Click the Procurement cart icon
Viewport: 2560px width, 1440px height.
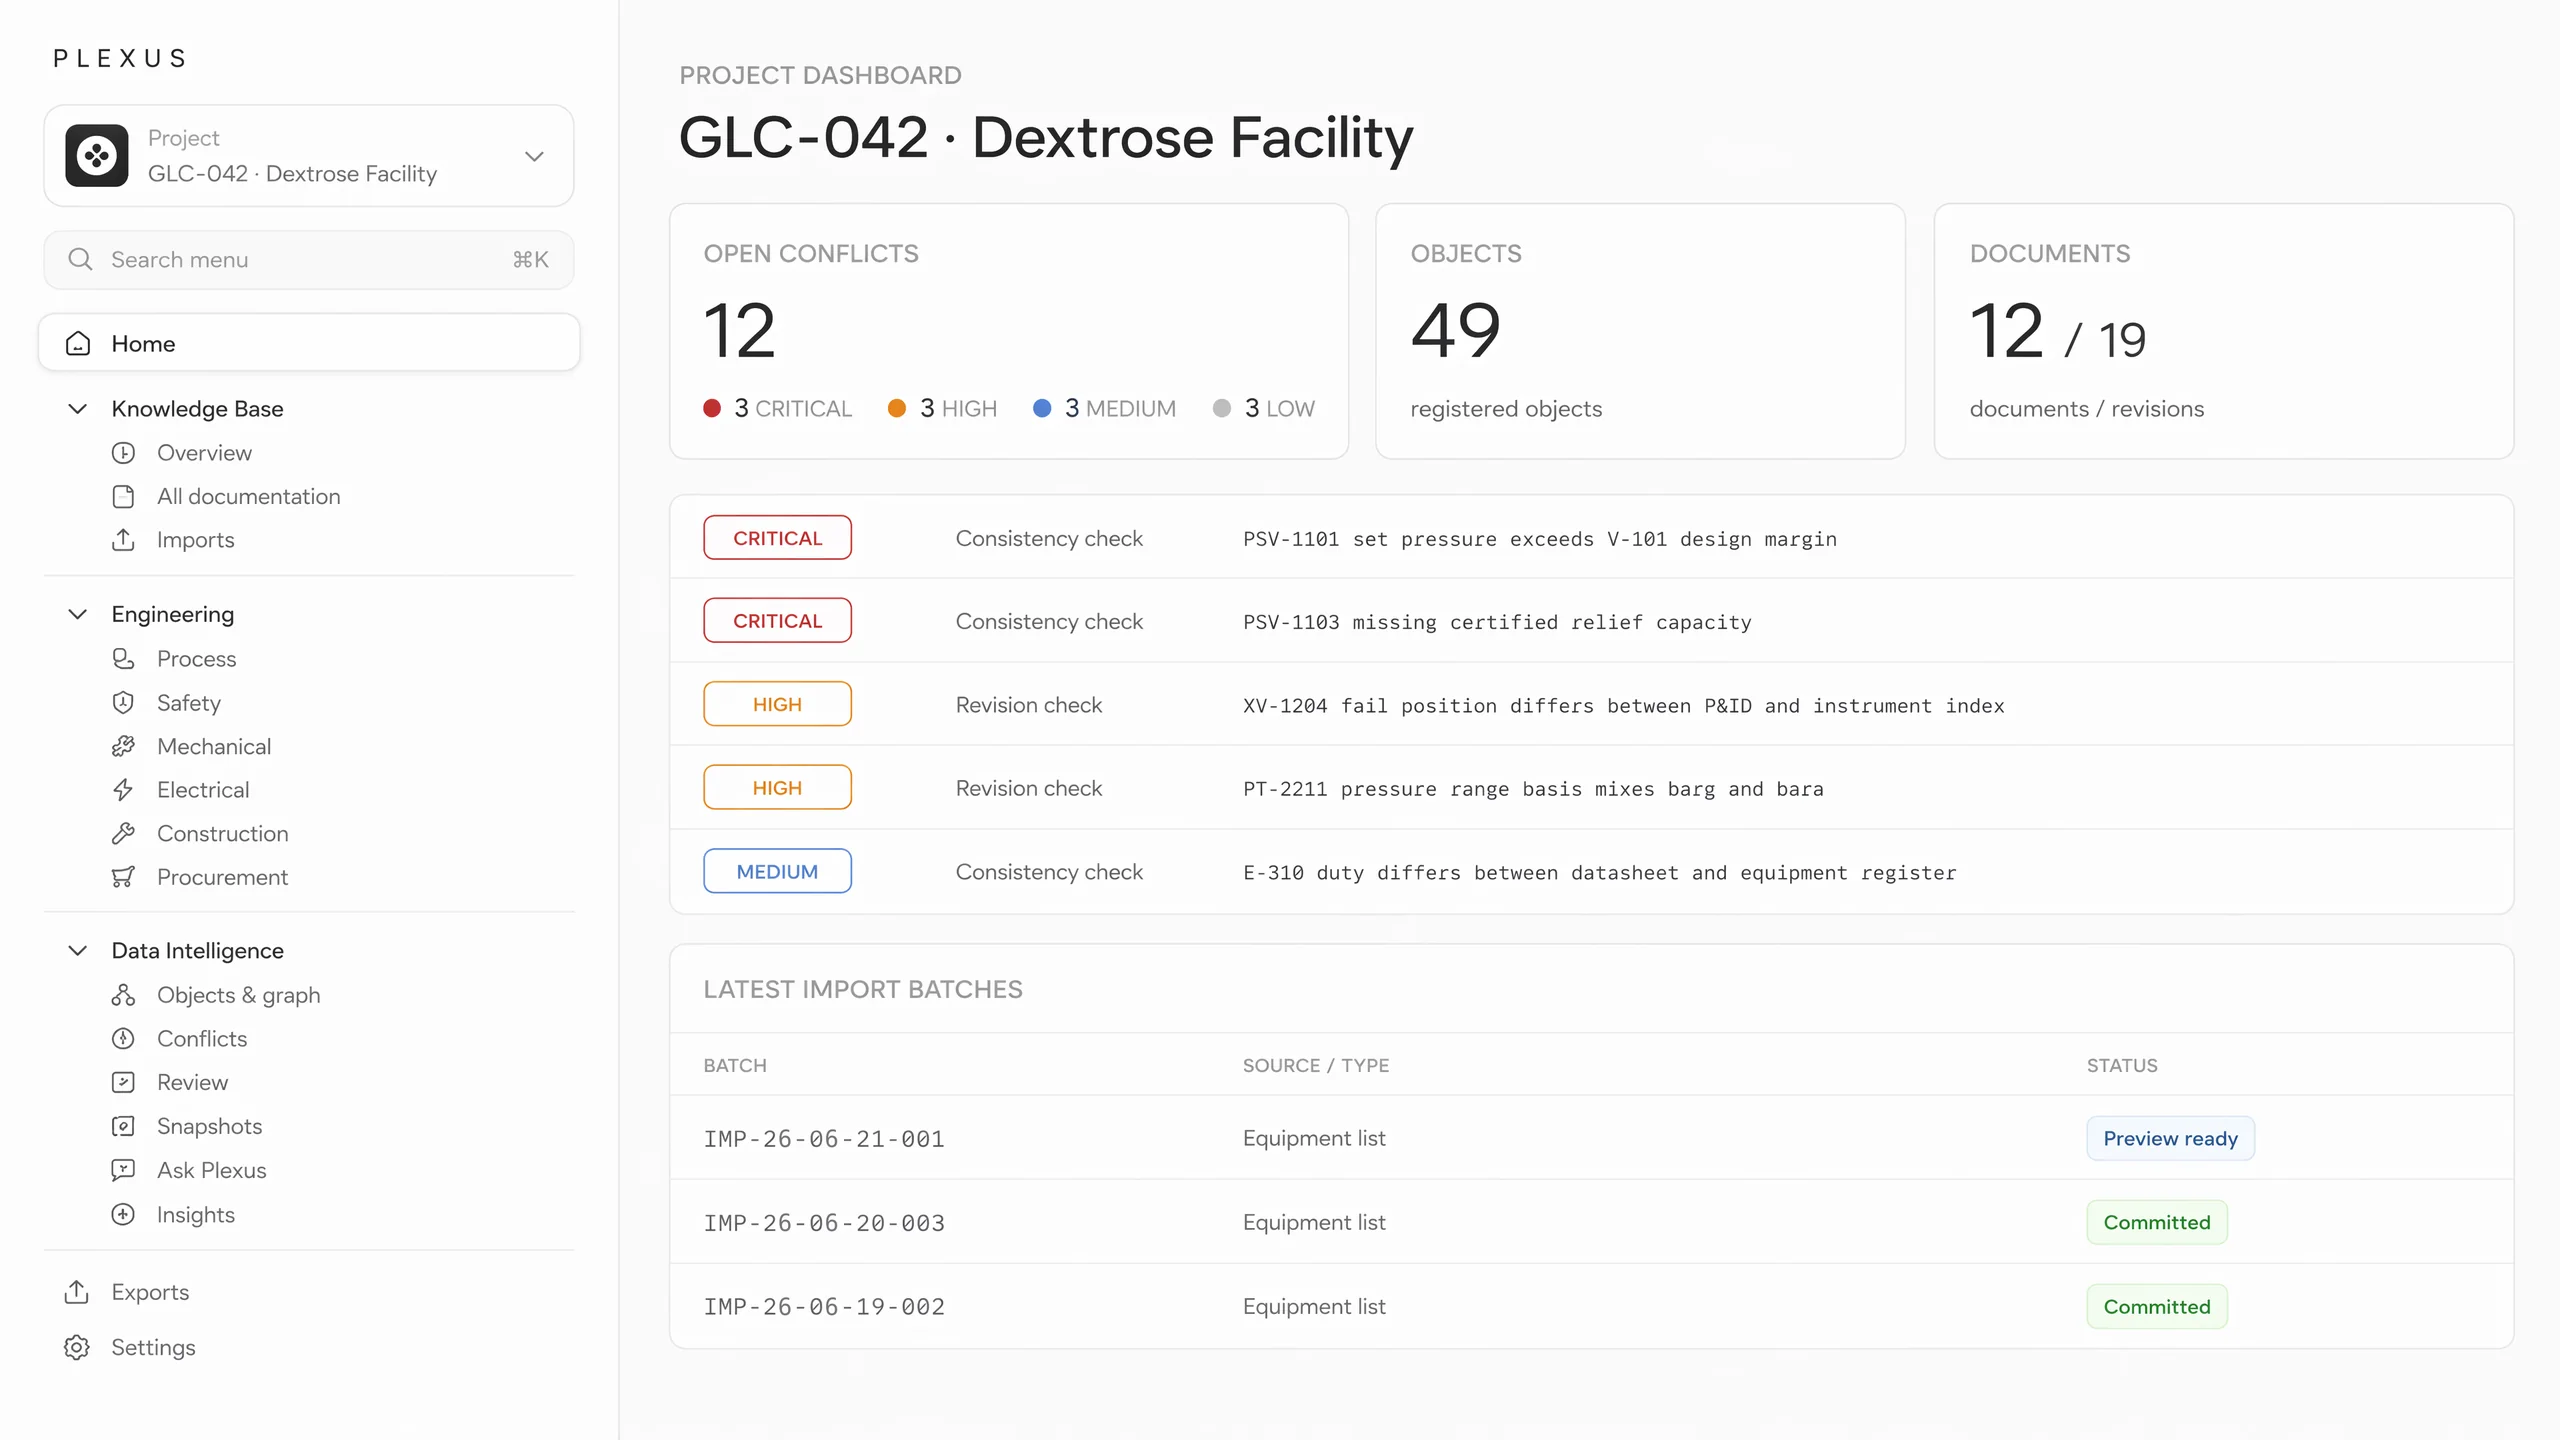pyautogui.click(x=123, y=877)
